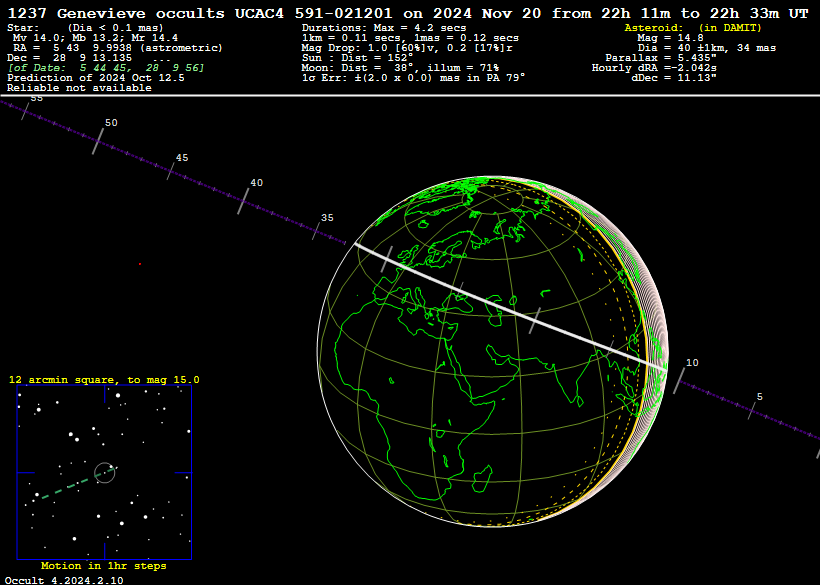Click 'Dia = 40 ±1km, 34 mas' text

(x=707, y=48)
